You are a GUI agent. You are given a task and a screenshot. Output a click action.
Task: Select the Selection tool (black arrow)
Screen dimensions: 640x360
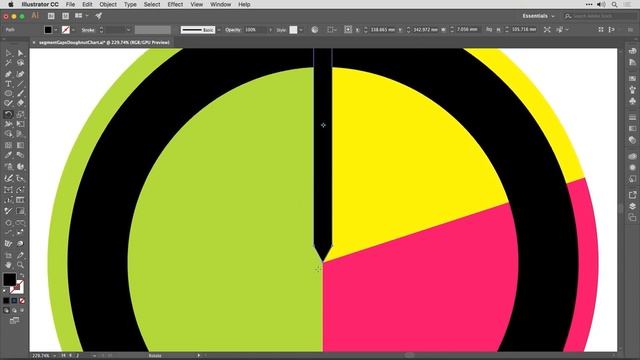(x=8, y=53)
